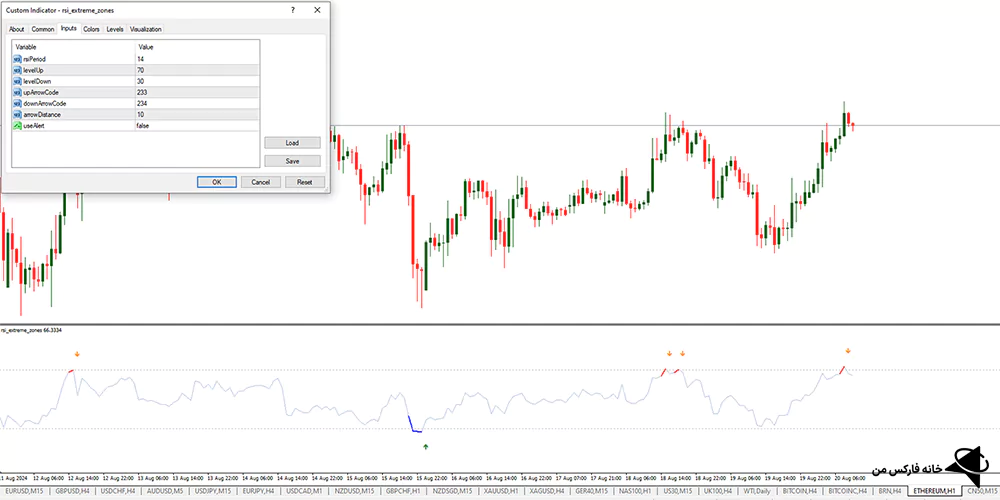Switch to the Levels tab
This screenshot has width=1000, height=500.
(x=115, y=29)
